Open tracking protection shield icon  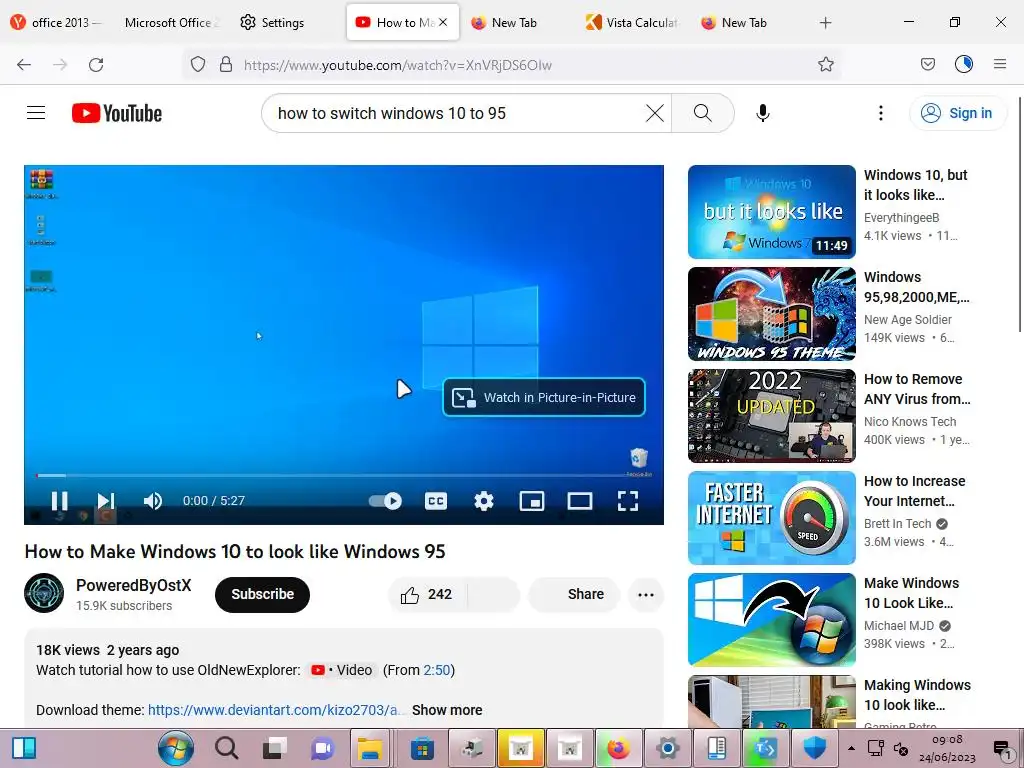(198, 64)
